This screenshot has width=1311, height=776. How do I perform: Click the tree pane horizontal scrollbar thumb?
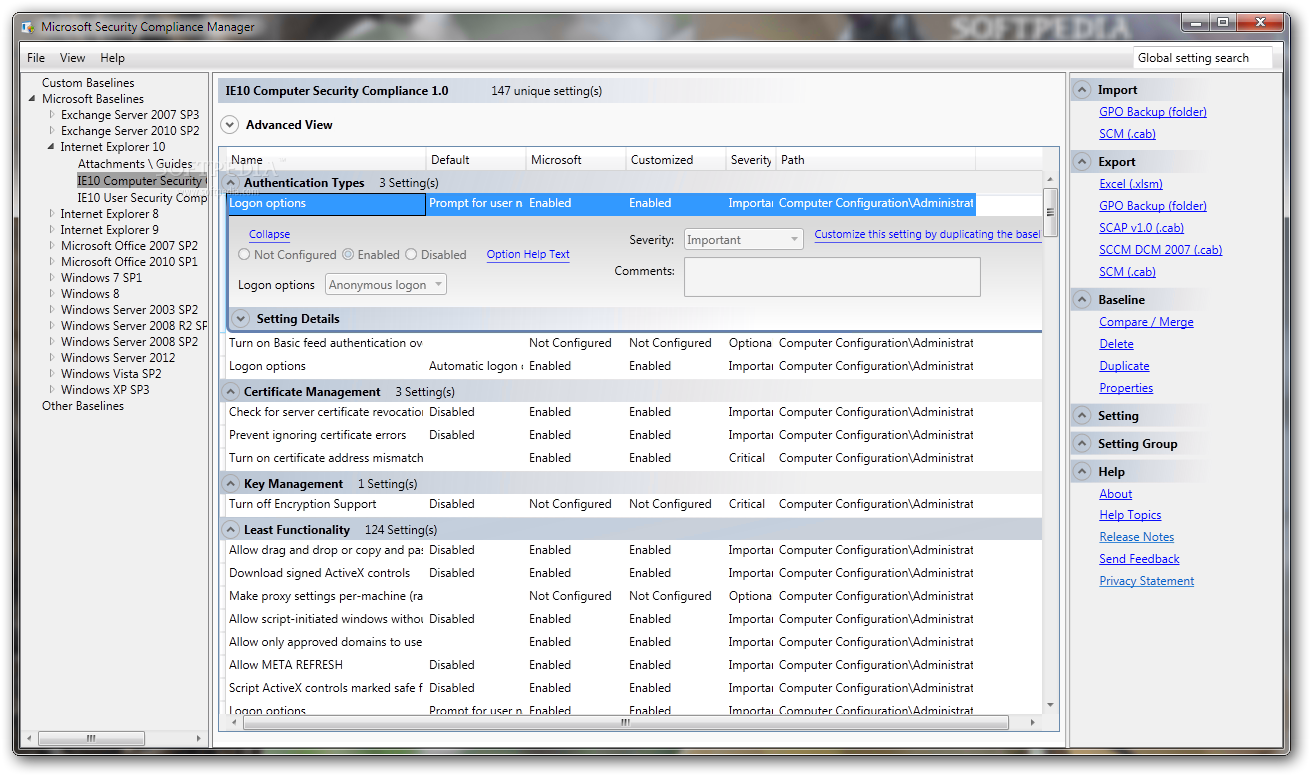click(91, 739)
